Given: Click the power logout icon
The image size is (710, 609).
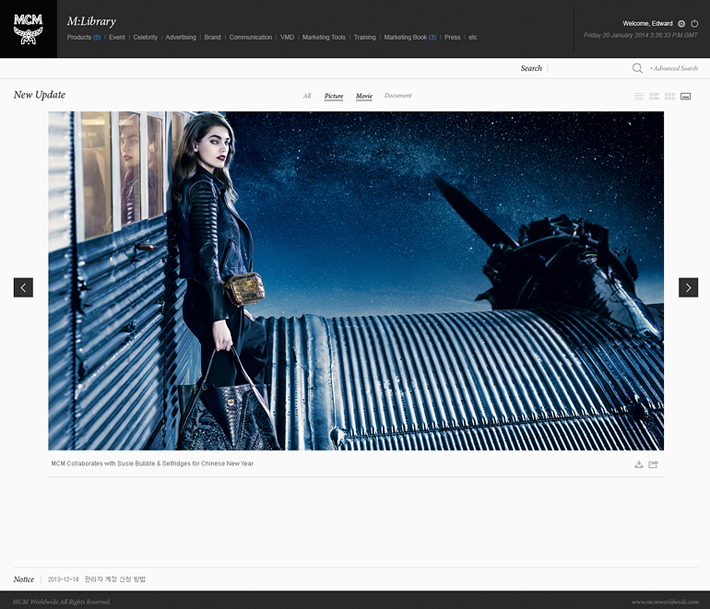Looking at the screenshot, I should 695,23.
